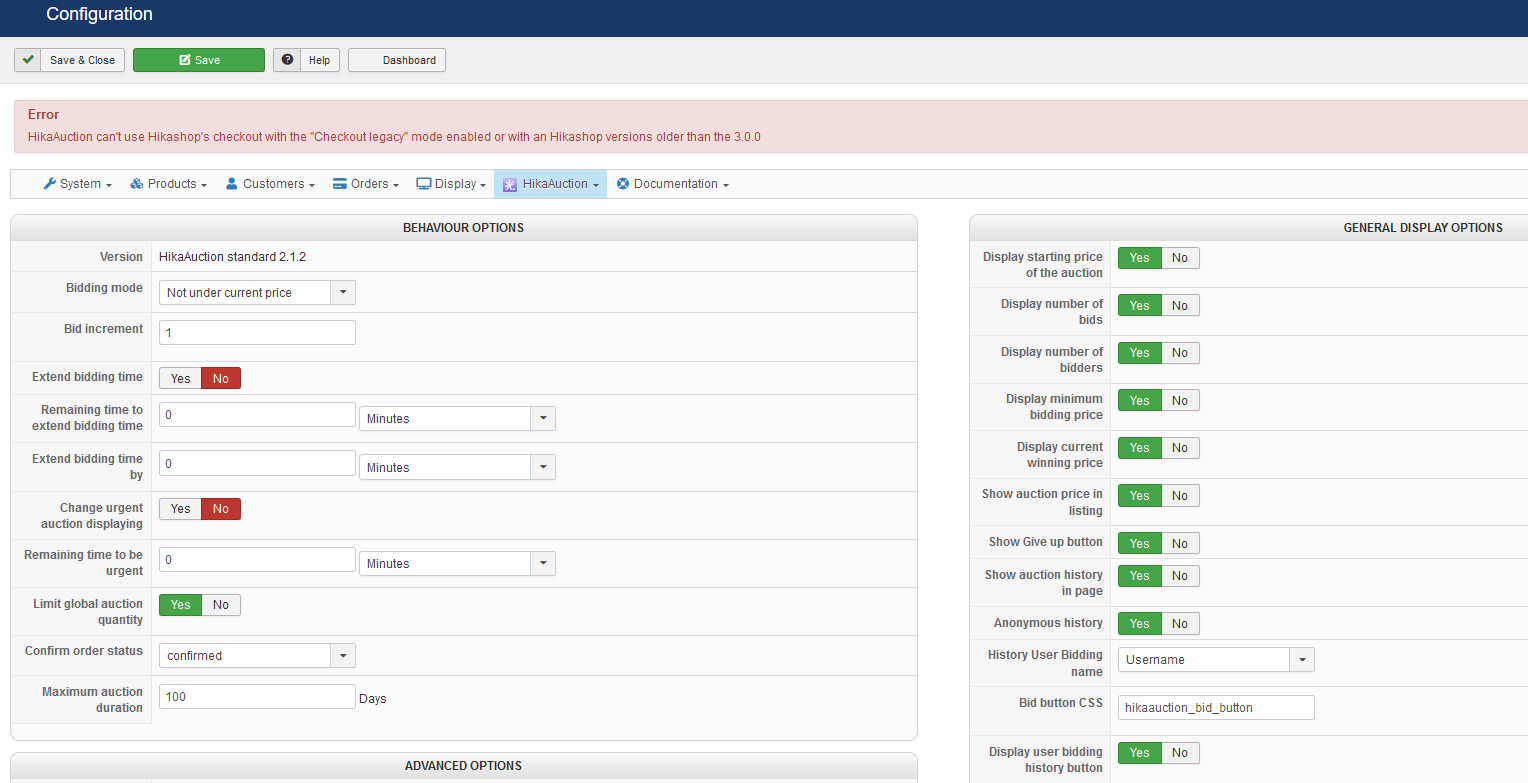The image size is (1528, 783).
Task: Click the monitor icon of the Display menu
Action: pyautogui.click(x=424, y=184)
